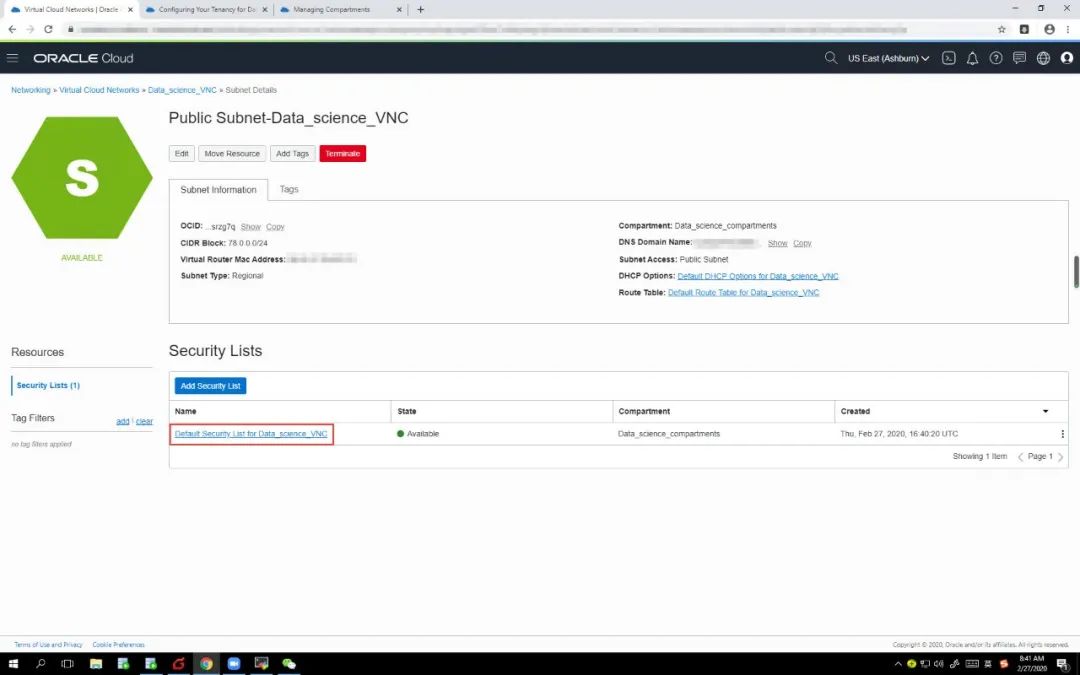The image size is (1080, 675).
Task: Click the Add Security List button
Action: coord(210,386)
